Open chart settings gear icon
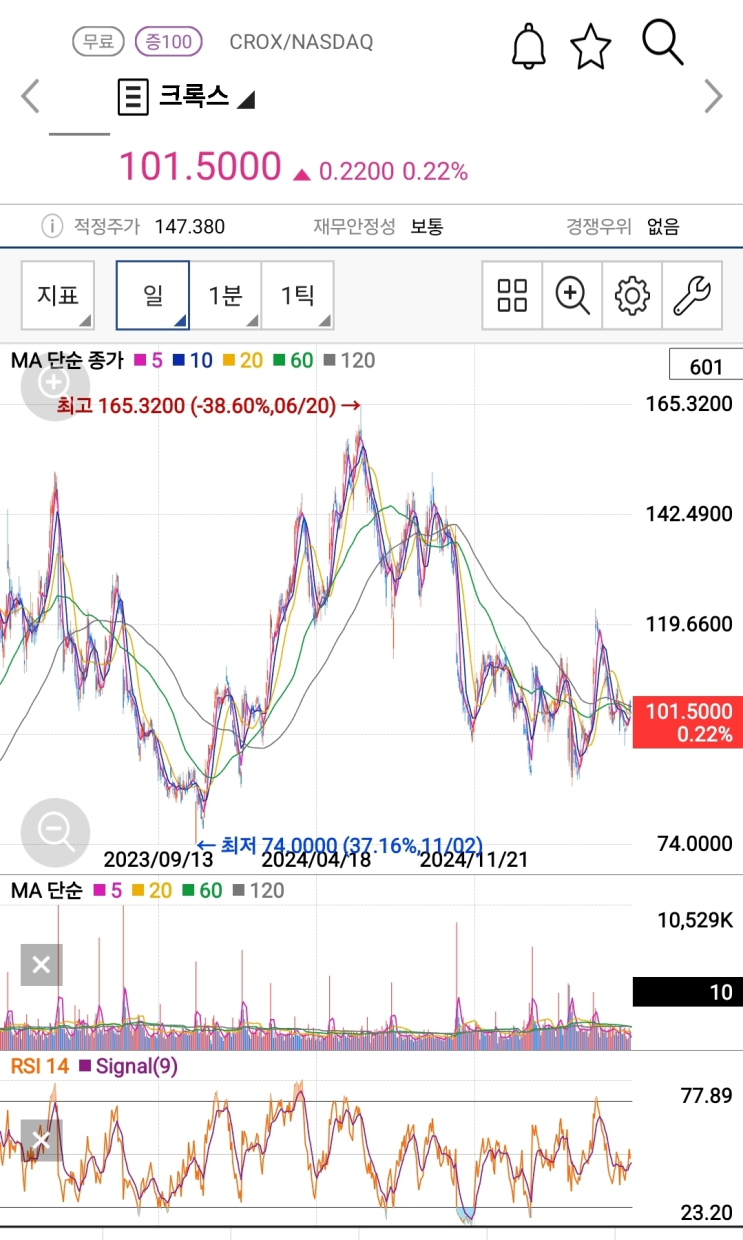 [x=632, y=295]
